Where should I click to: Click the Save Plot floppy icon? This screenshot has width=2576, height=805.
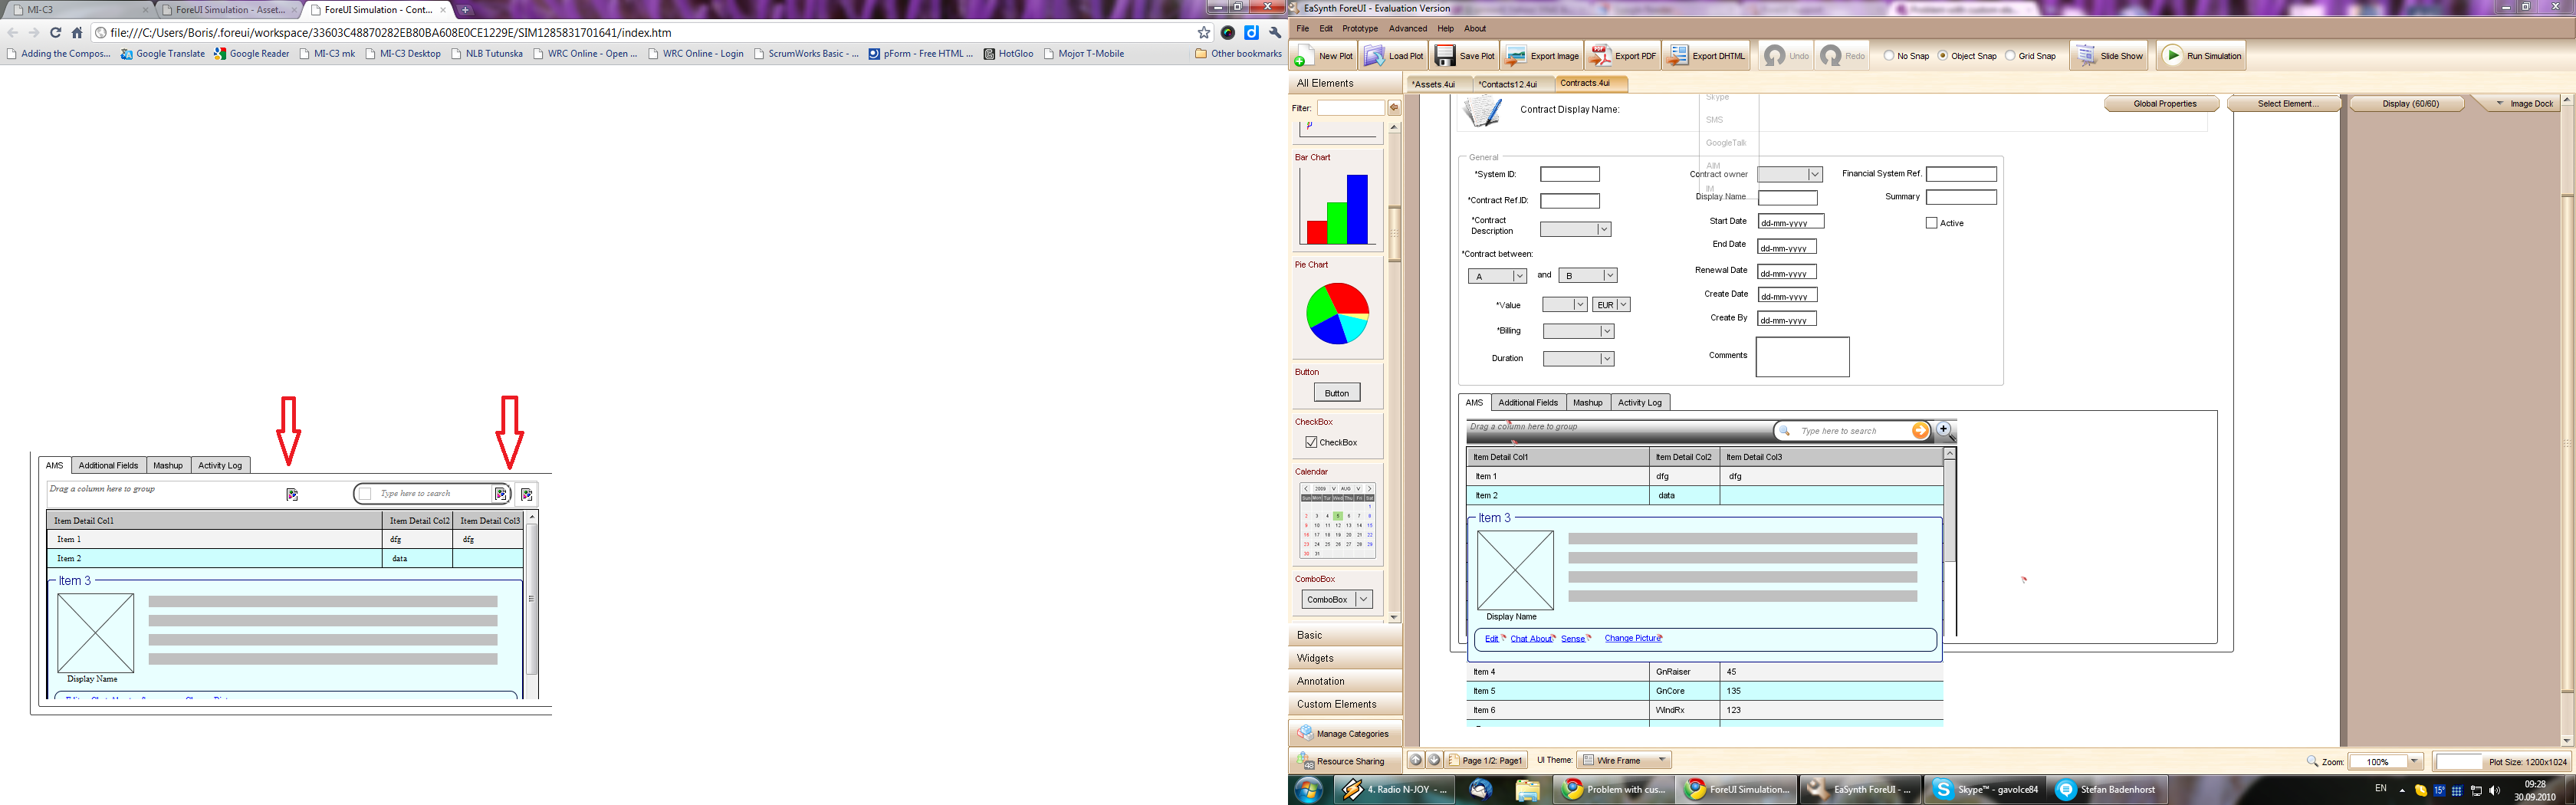(1445, 56)
